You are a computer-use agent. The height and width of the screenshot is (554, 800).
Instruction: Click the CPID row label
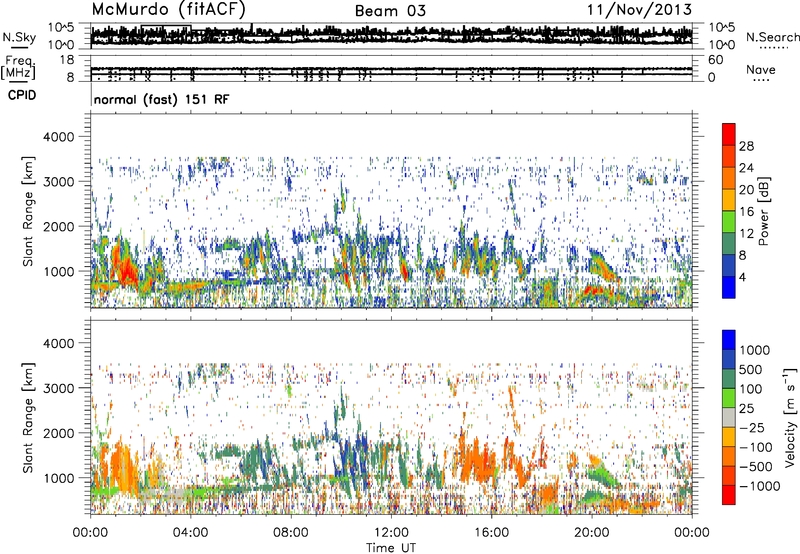tap(22, 95)
